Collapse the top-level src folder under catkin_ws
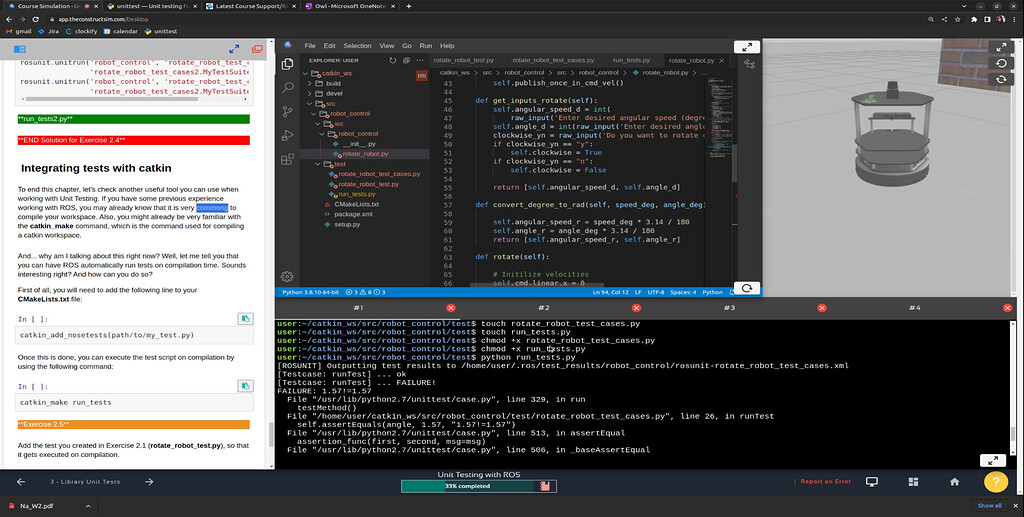The image size is (1024, 517). [x=310, y=104]
